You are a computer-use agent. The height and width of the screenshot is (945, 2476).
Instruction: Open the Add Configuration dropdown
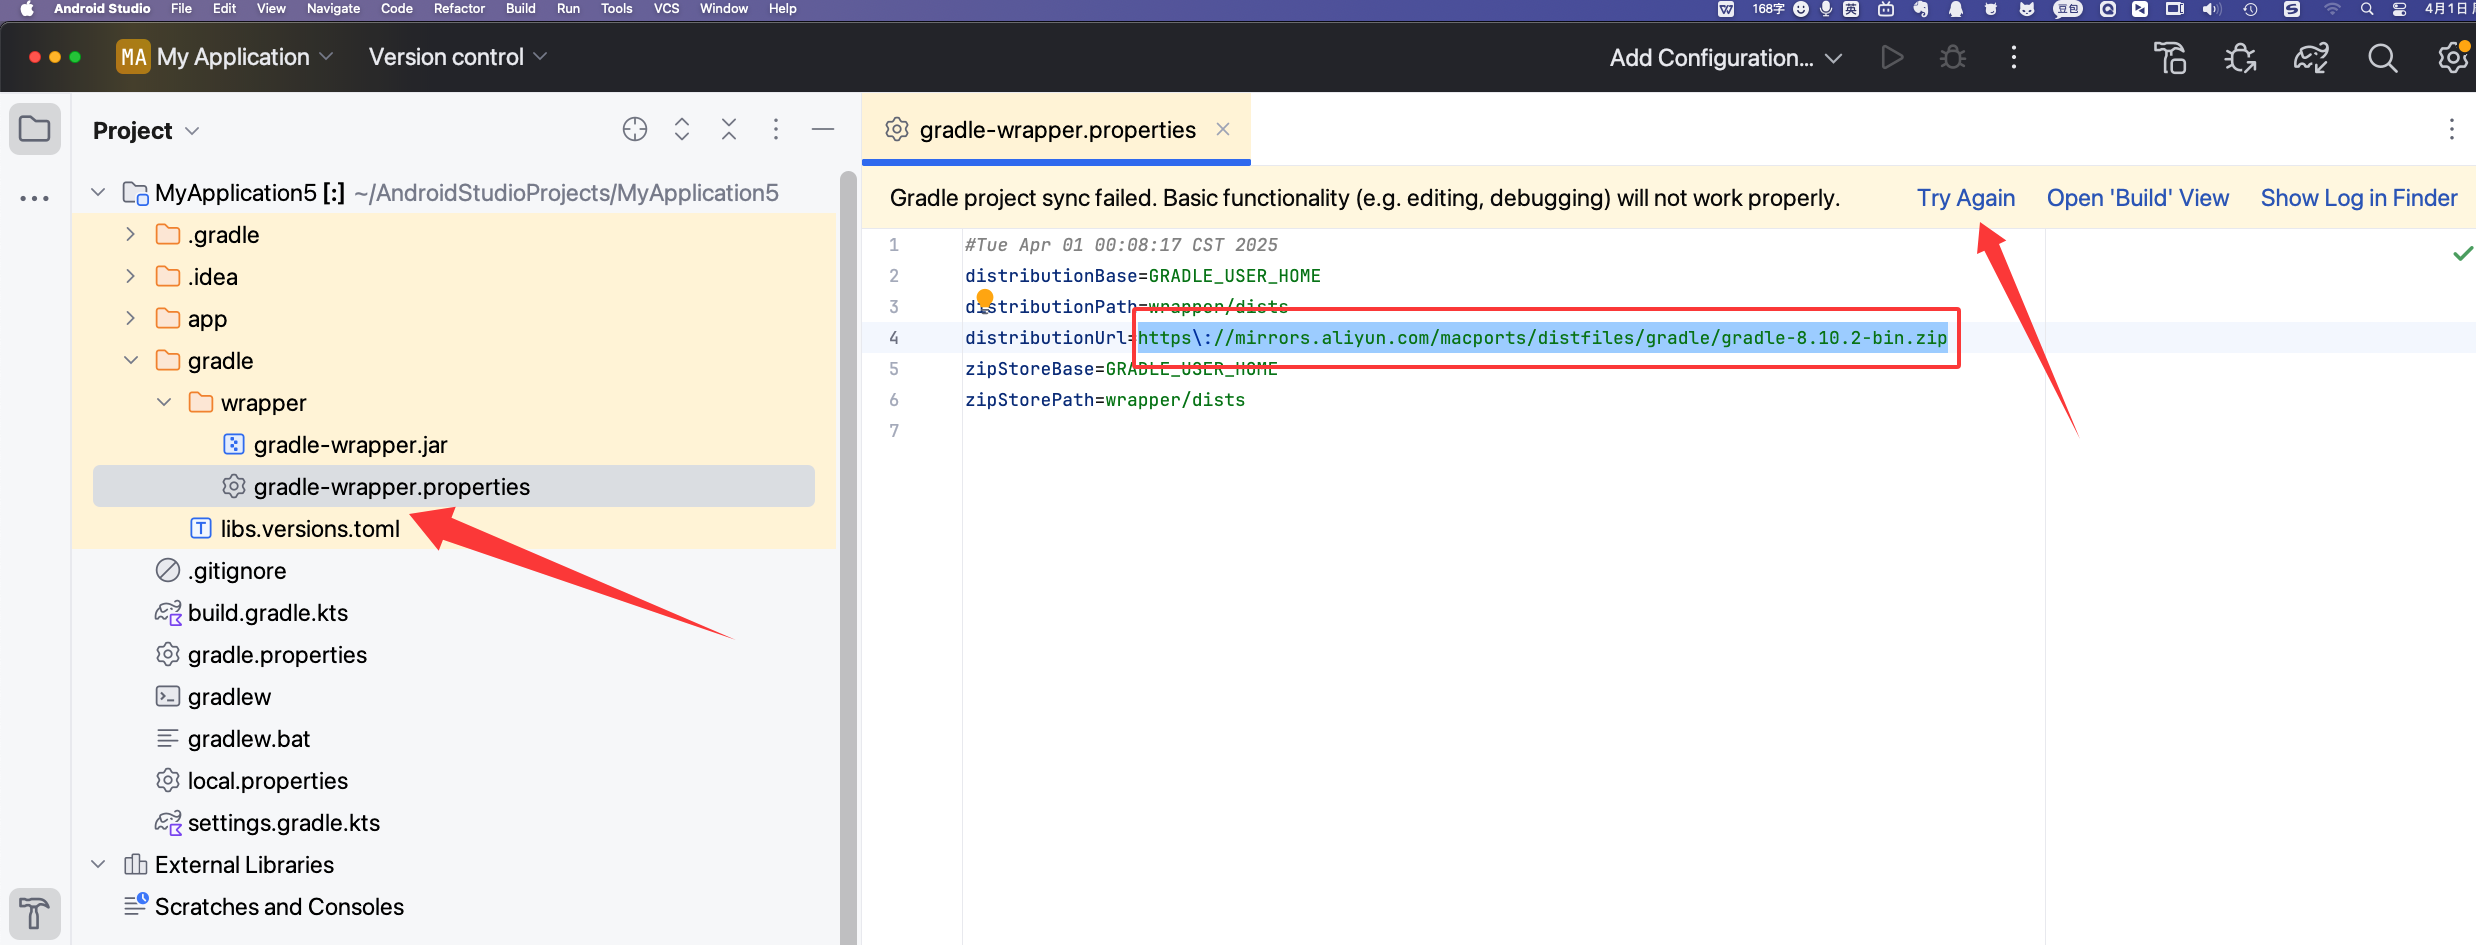click(1725, 58)
